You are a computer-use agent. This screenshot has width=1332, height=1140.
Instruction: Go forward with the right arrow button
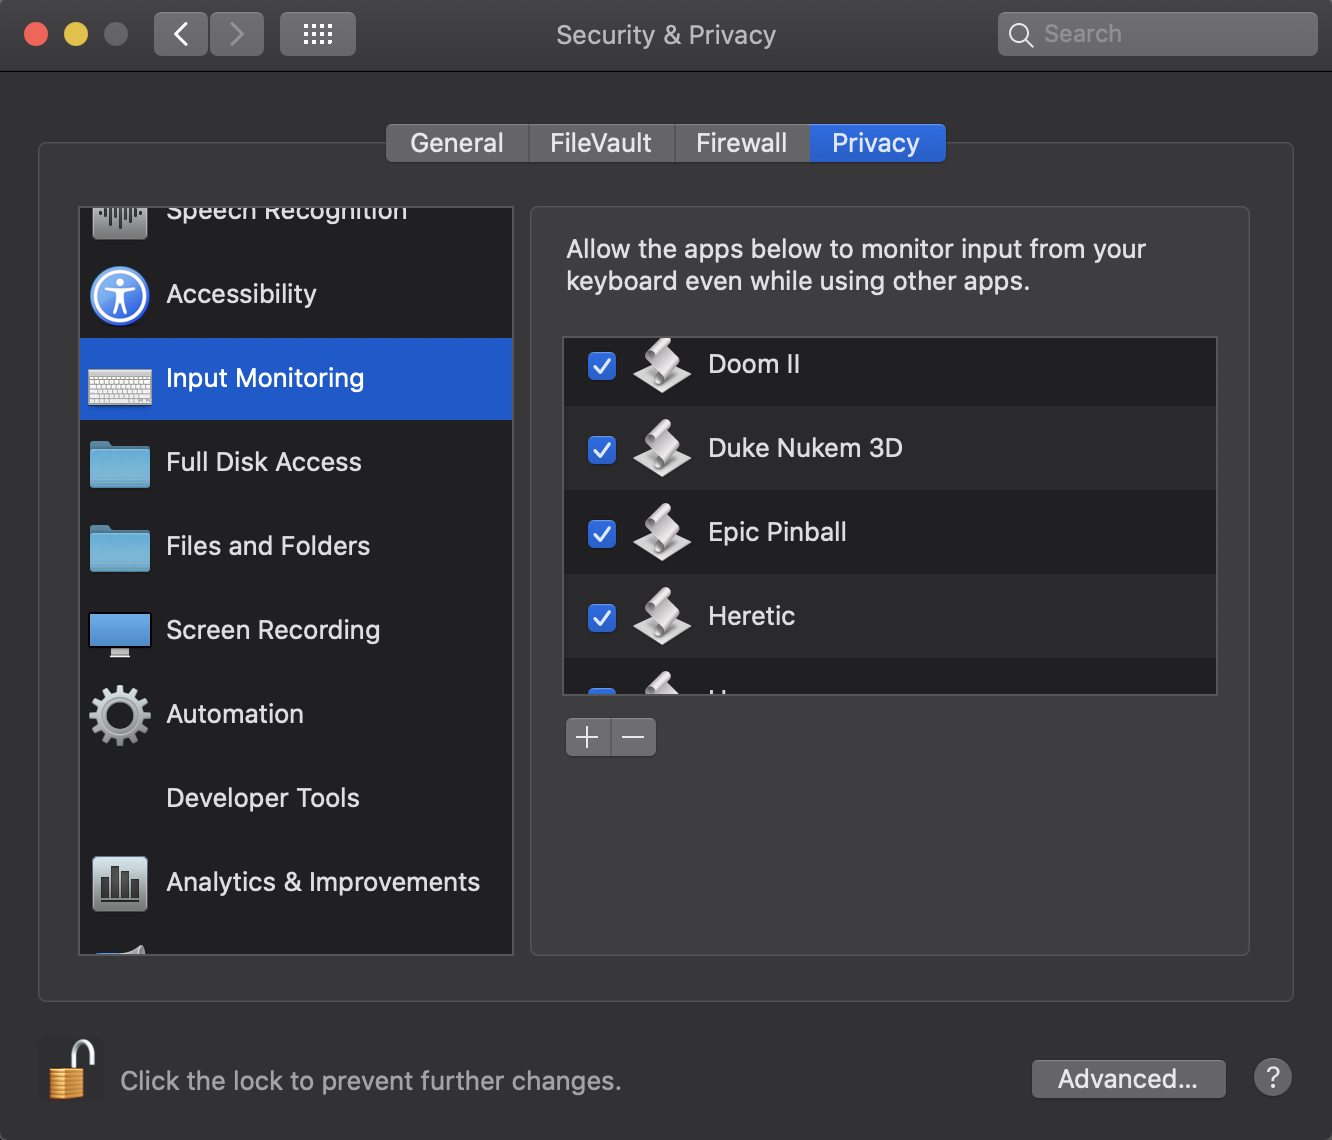tap(237, 34)
